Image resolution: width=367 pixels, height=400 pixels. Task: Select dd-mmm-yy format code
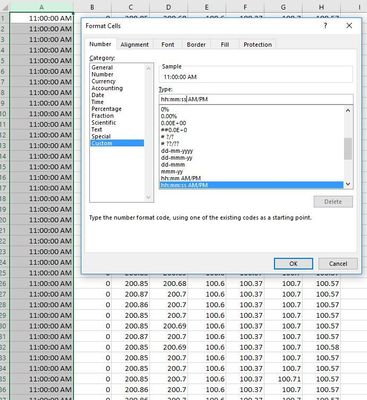(x=251, y=158)
